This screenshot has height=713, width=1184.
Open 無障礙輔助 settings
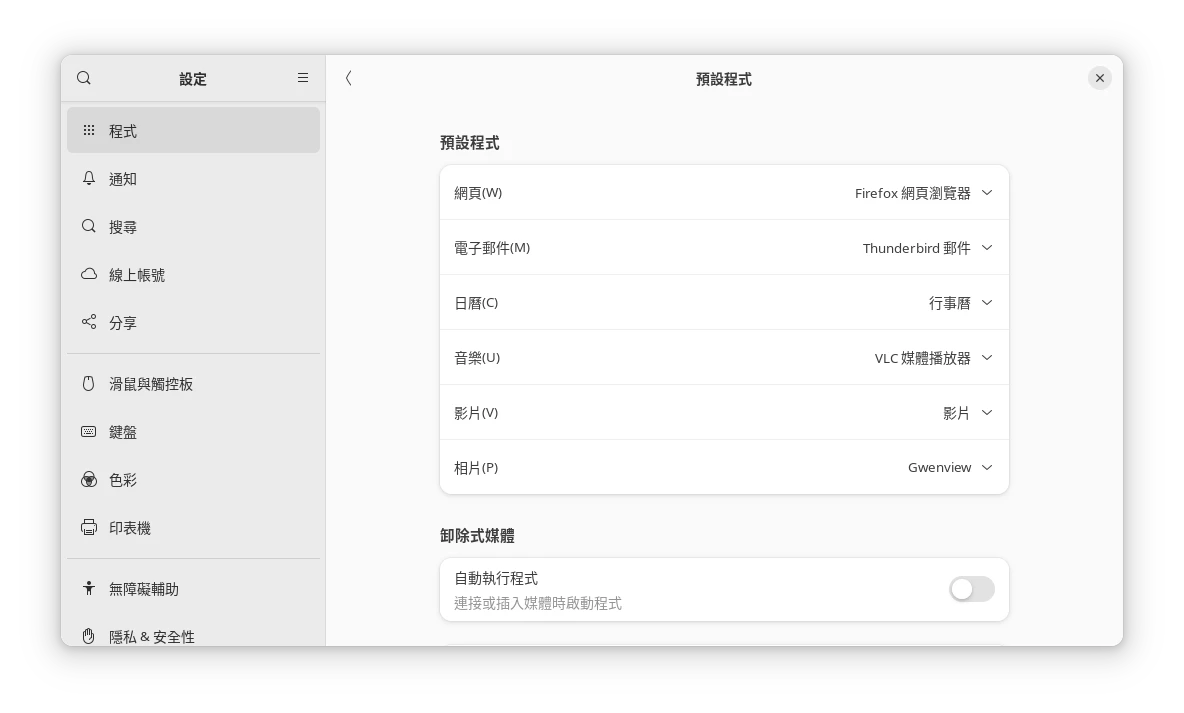pyautogui.click(x=144, y=590)
